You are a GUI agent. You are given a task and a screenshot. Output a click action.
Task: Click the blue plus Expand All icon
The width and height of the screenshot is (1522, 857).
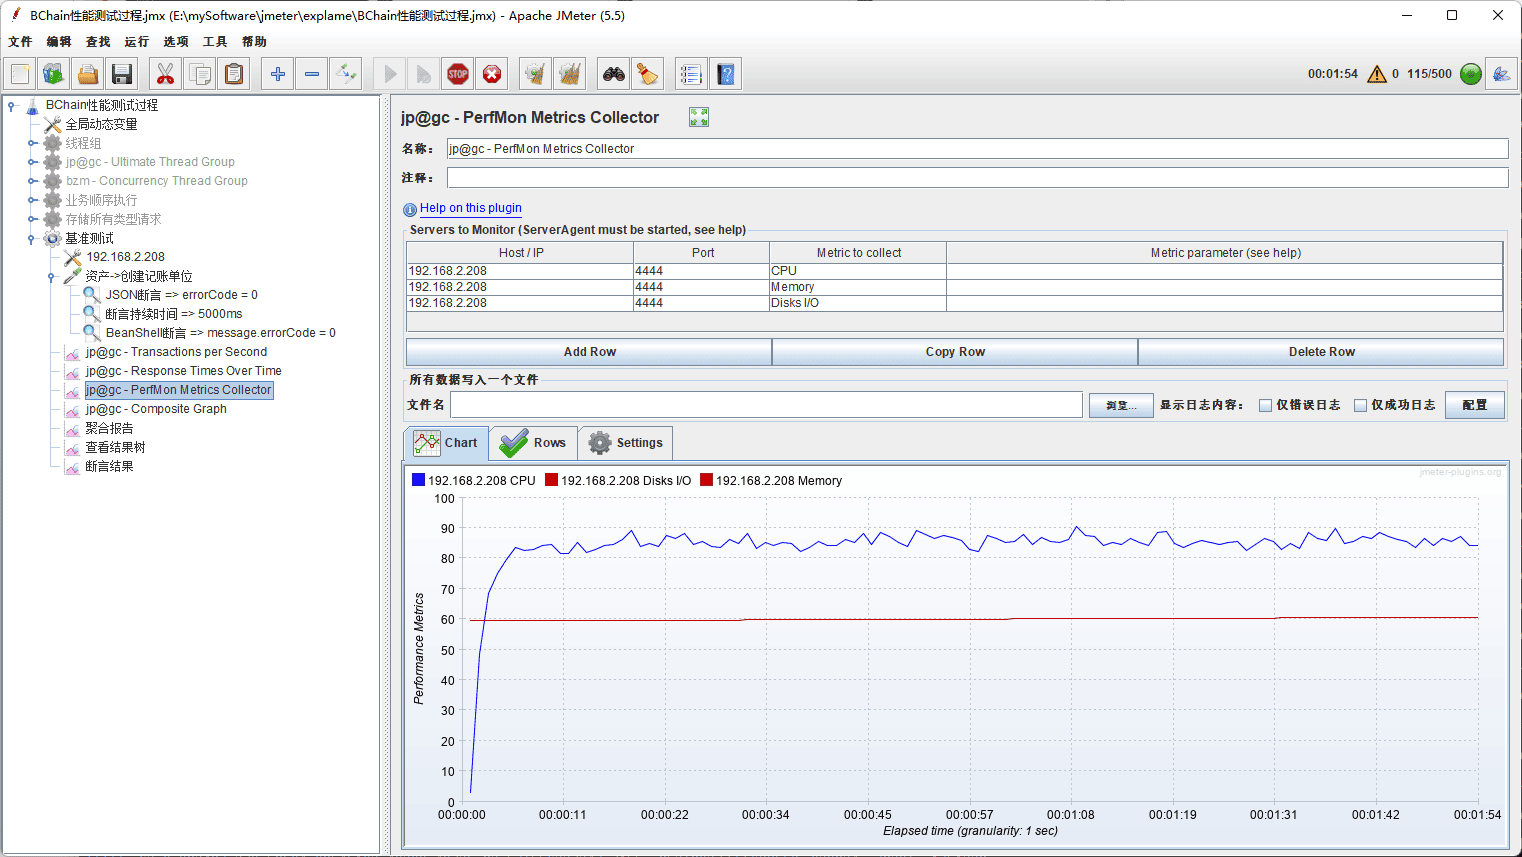[278, 74]
